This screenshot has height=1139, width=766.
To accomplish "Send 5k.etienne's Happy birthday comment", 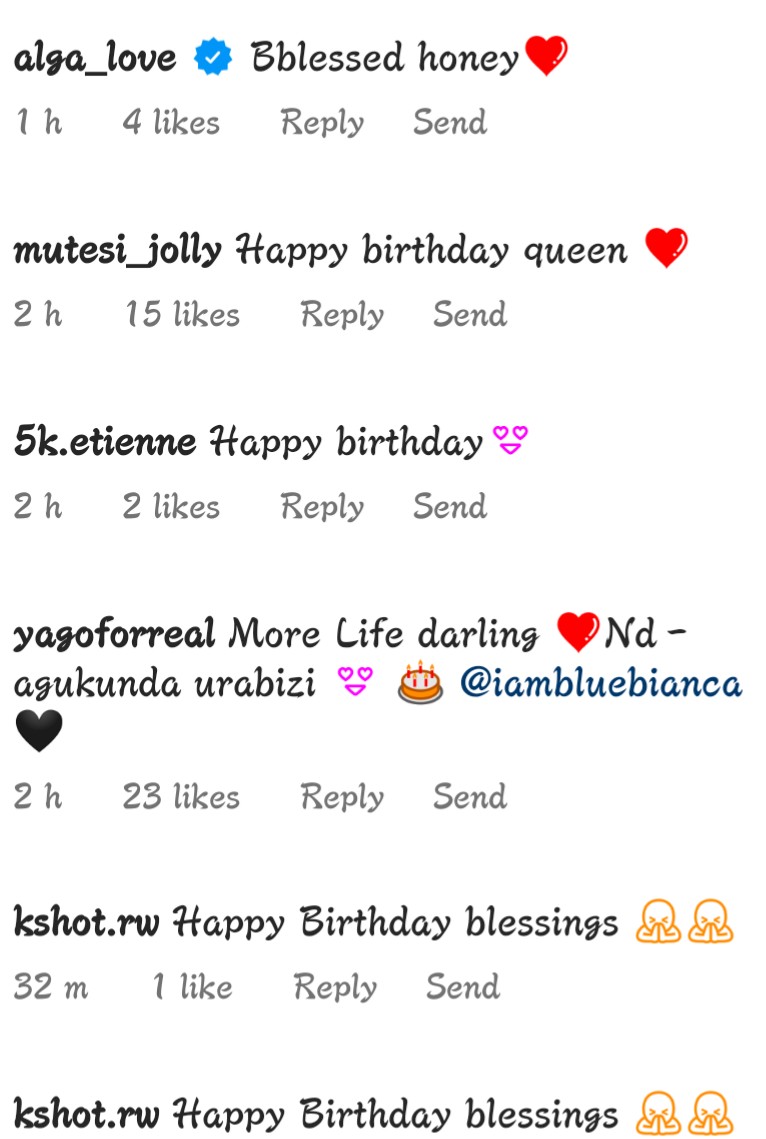I will click(450, 506).
